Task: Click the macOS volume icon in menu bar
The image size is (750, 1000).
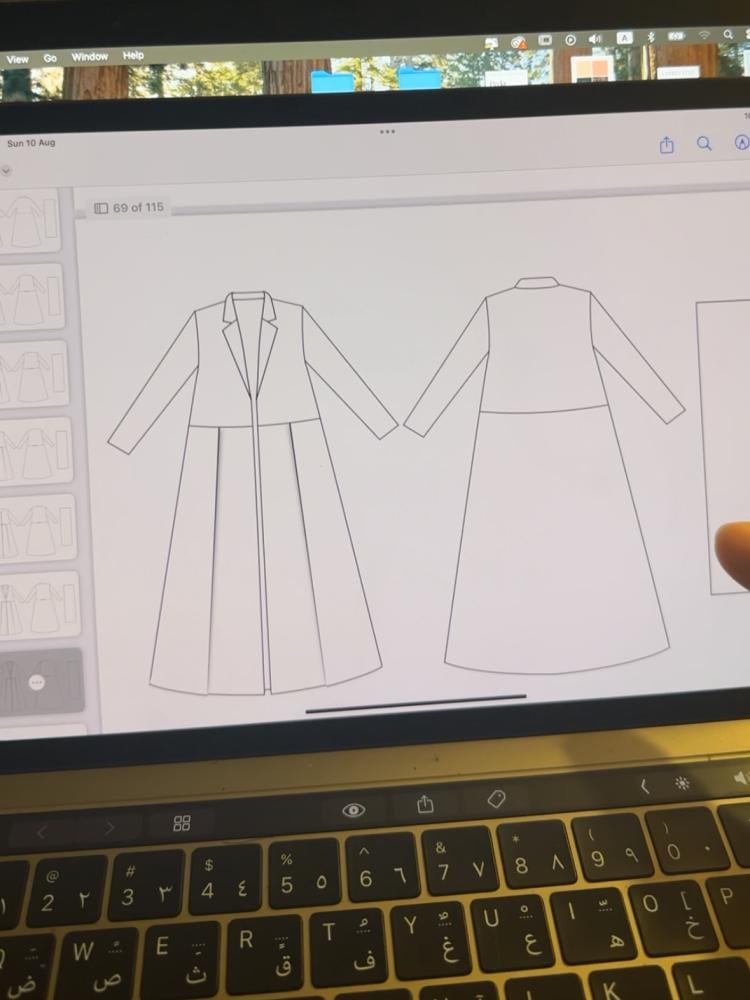Action: (x=596, y=38)
